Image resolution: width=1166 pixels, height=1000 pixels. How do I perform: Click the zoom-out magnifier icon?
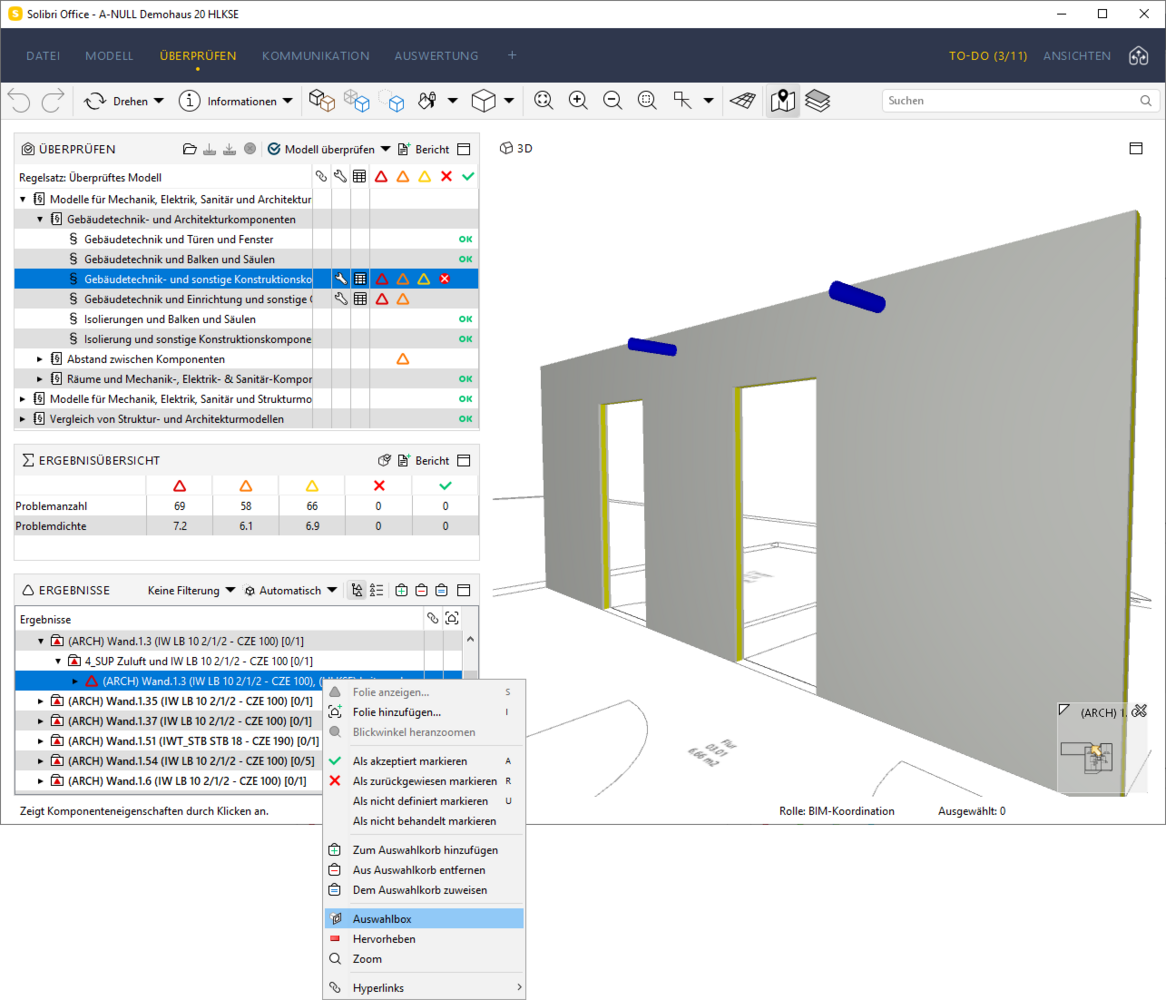[612, 100]
